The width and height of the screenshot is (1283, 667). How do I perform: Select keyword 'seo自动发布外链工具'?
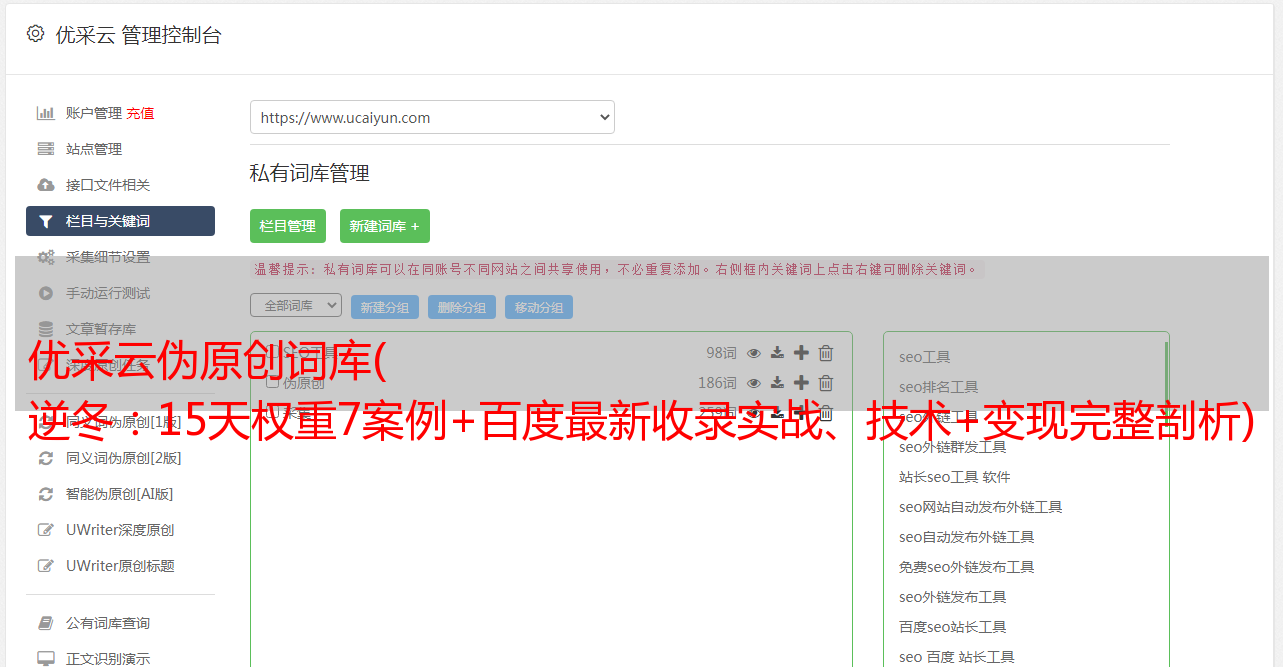pos(966,537)
